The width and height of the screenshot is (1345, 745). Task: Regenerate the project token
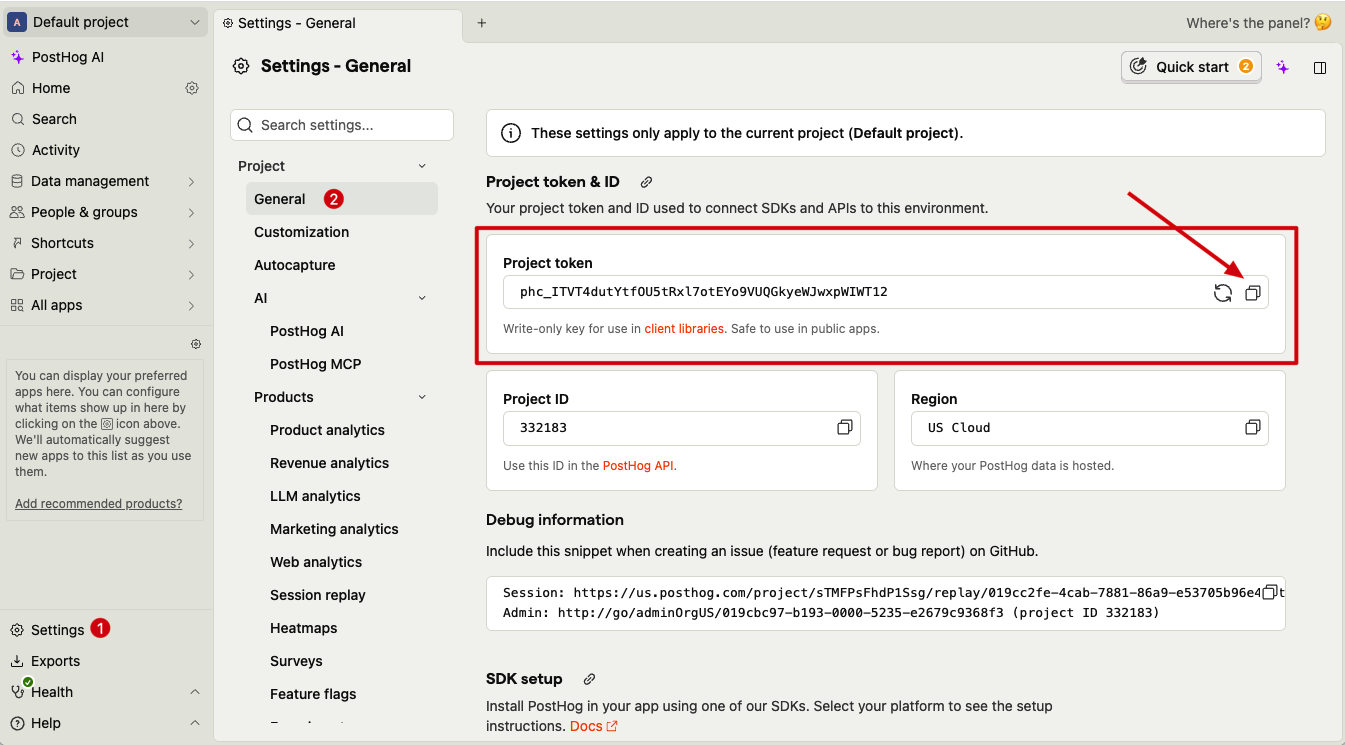point(1222,293)
